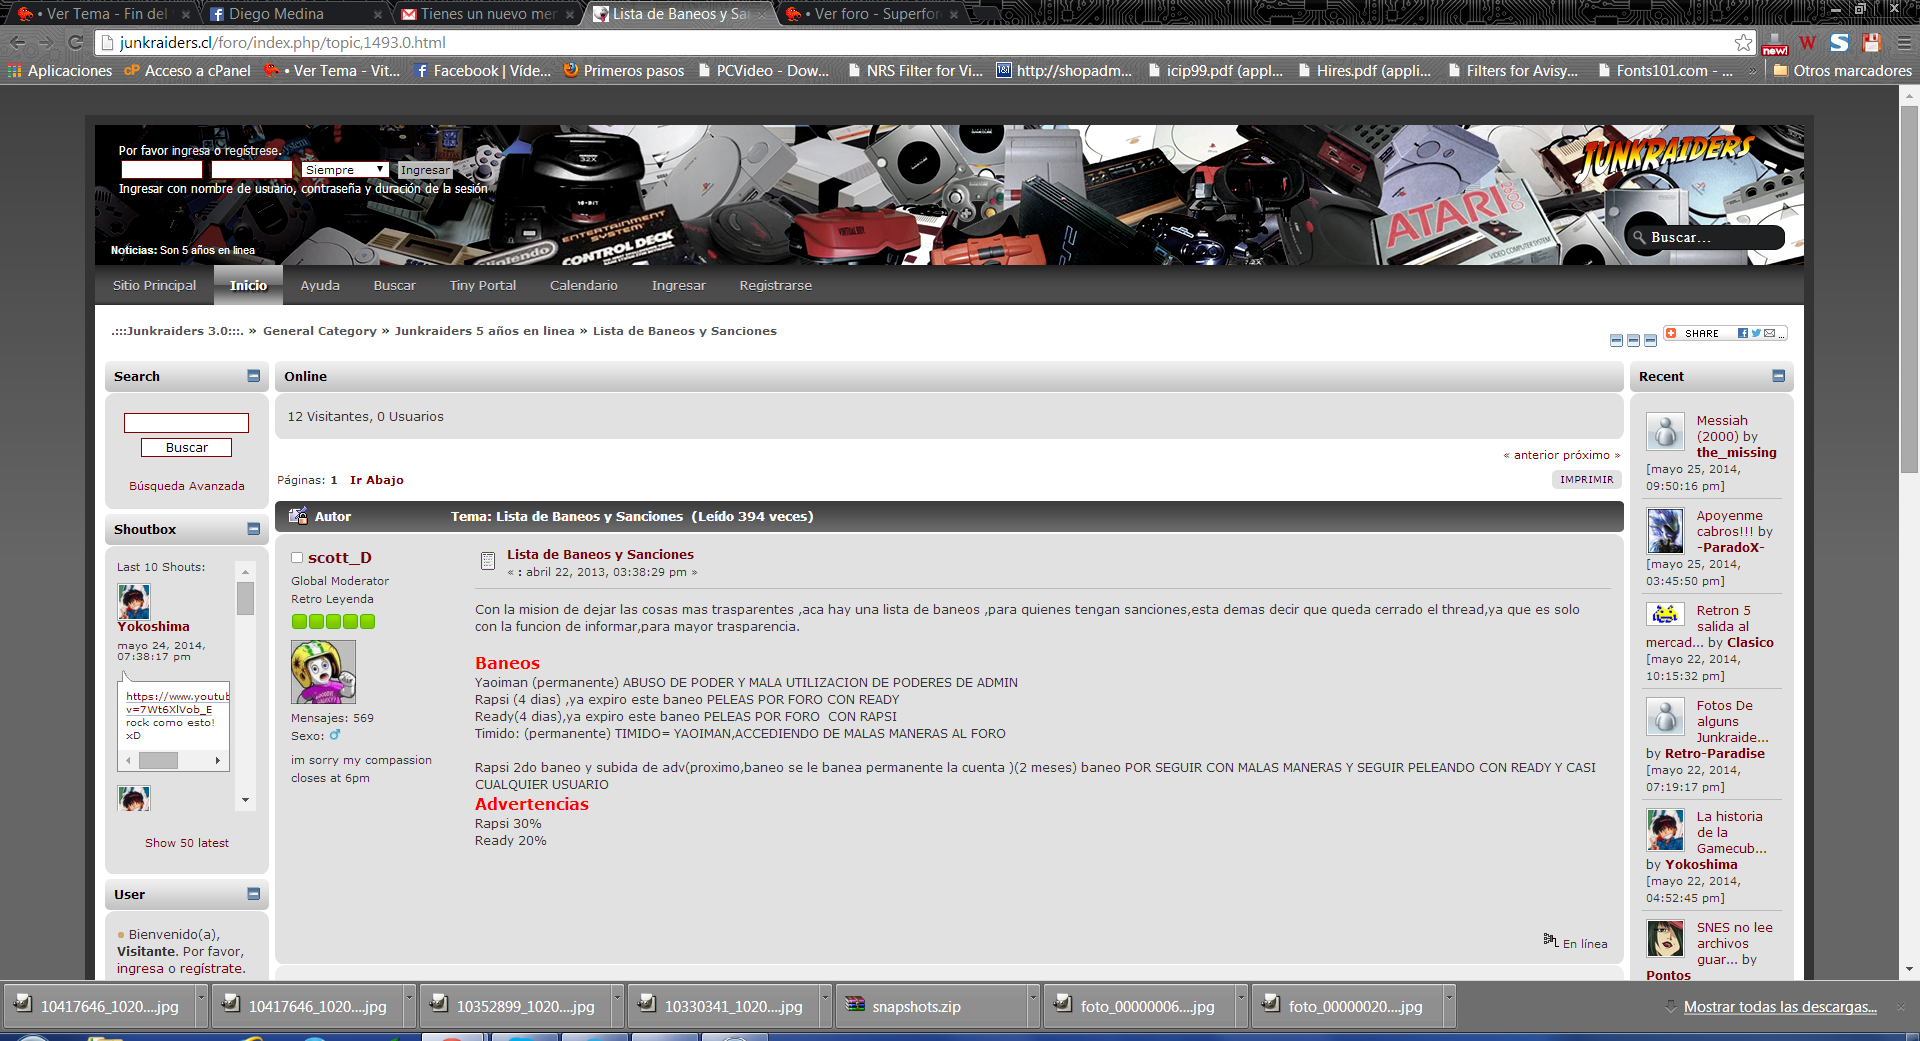Screen dimensions: 1920x1041
Task: Open dropdown arrow for snapshots.zip download
Action: click(1032, 998)
